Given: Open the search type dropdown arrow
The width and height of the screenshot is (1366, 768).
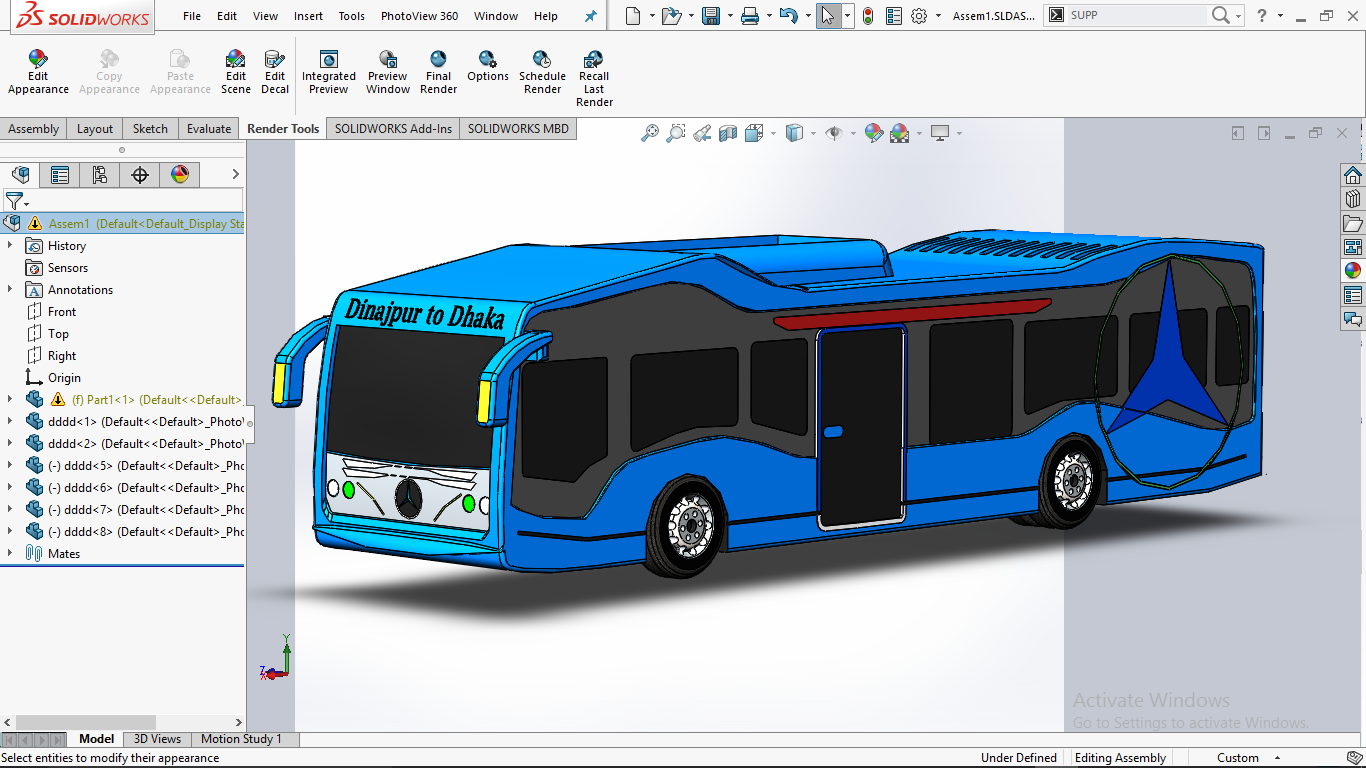Looking at the screenshot, I should pos(1238,16).
